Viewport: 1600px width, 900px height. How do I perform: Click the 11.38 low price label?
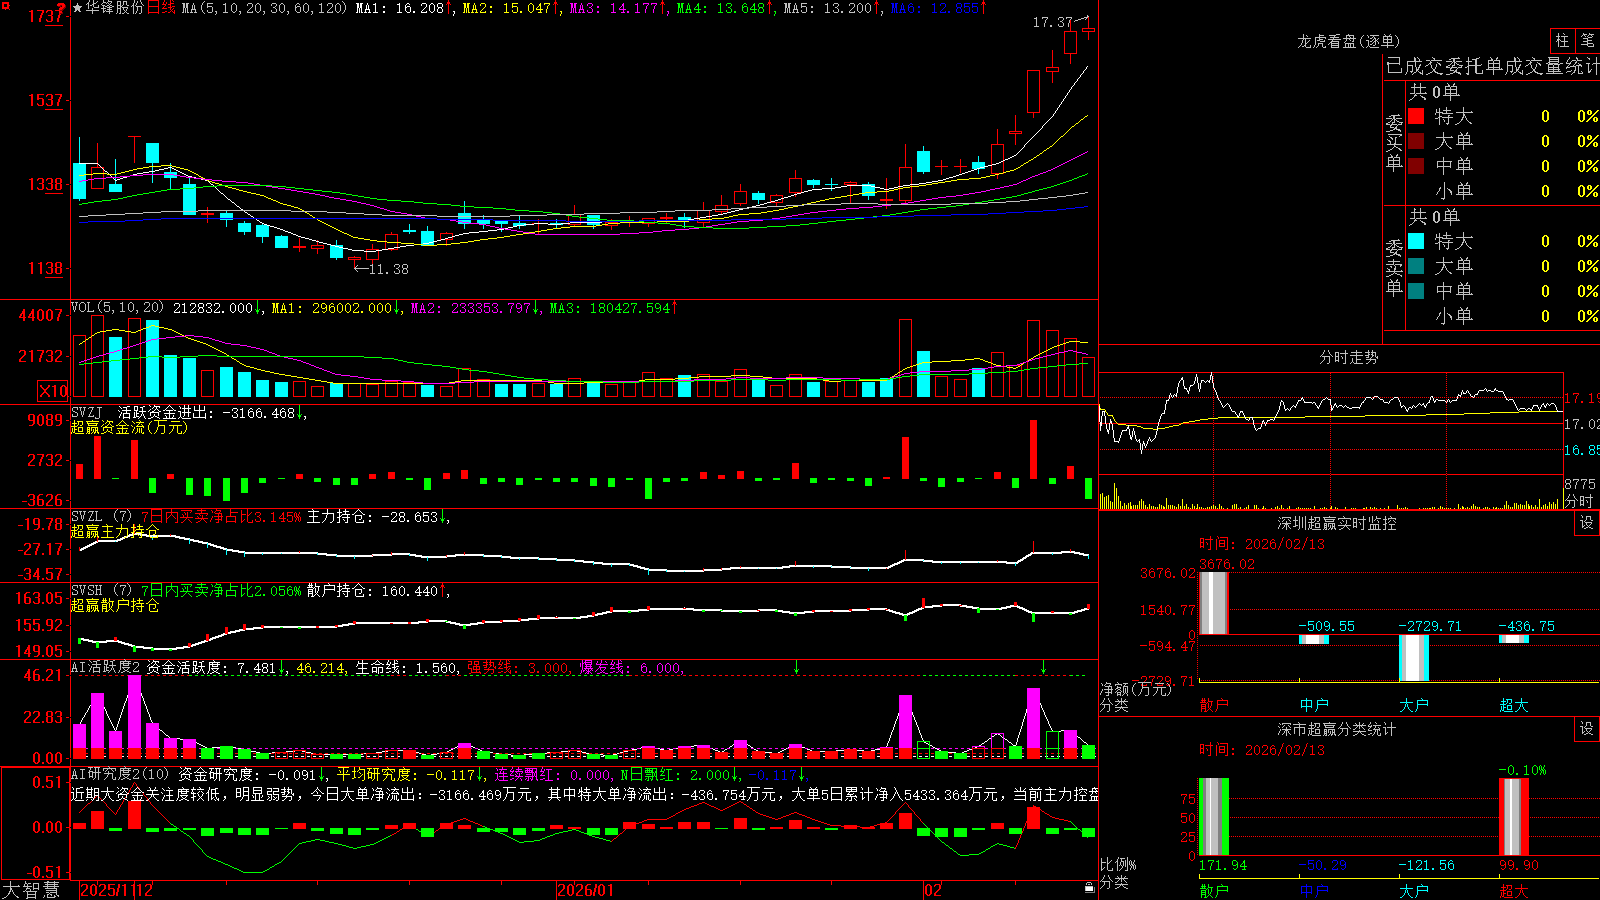(388, 269)
